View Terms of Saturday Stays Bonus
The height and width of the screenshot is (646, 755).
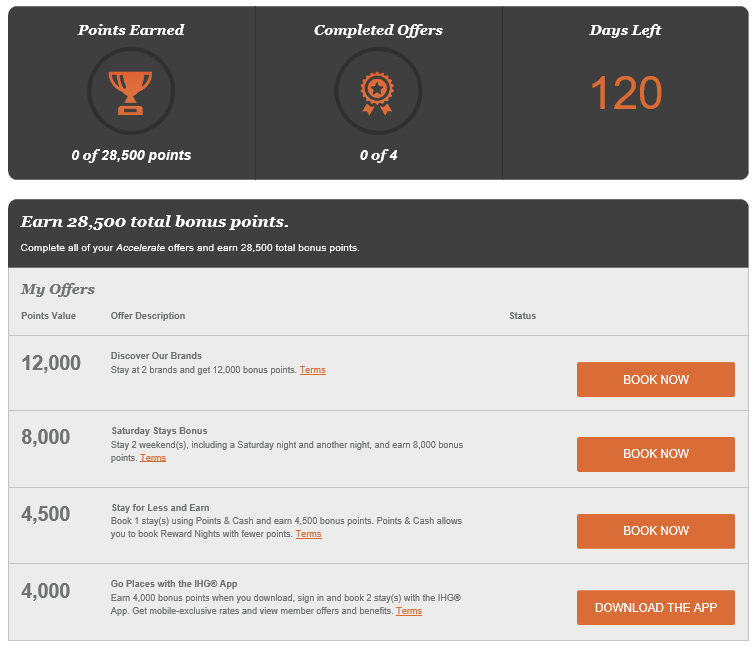pos(153,458)
